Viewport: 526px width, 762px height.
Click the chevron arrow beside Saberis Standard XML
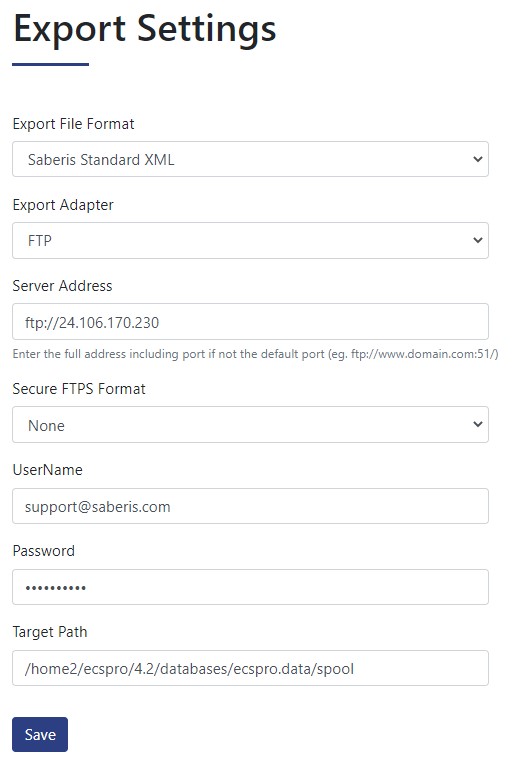[x=478, y=159]
